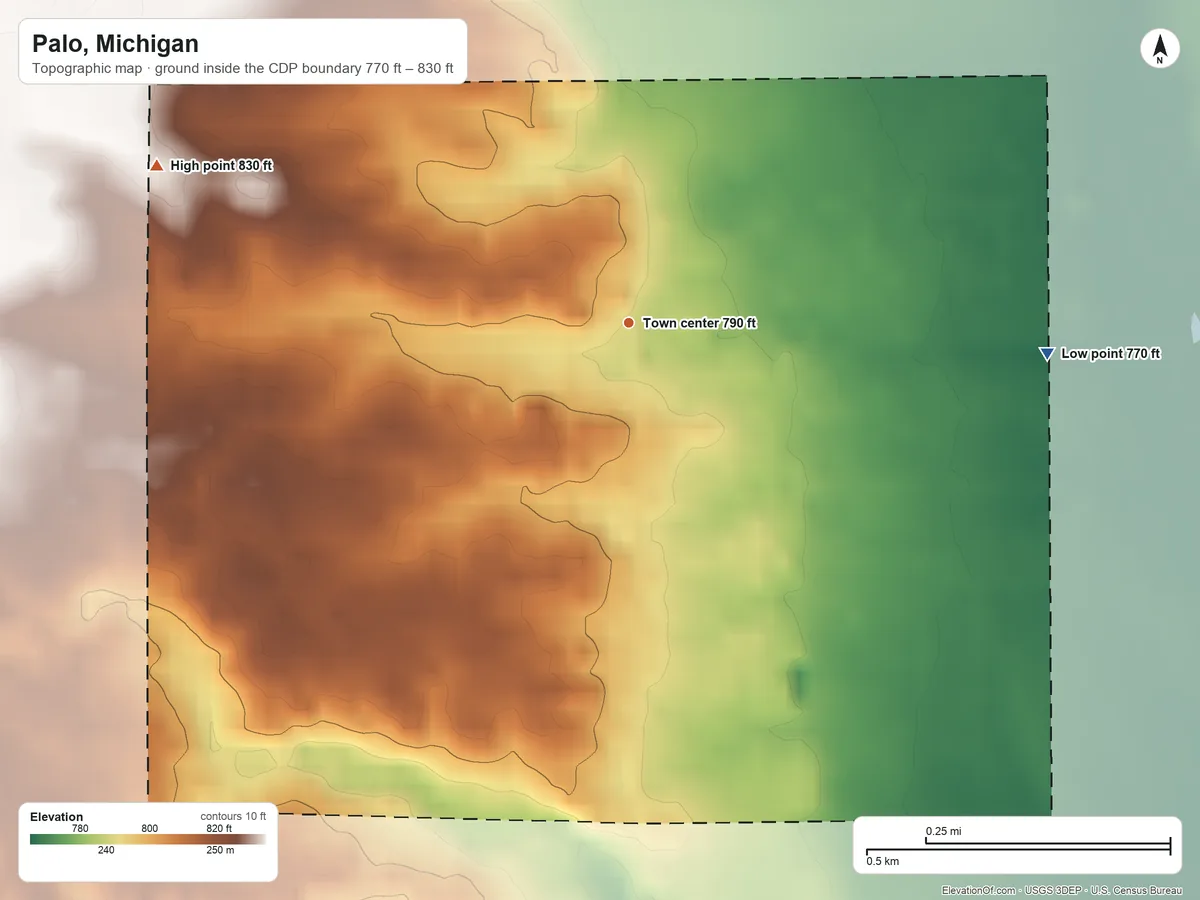This screenshot has width=1200, height=900.
Task: Click the scale bar line
Action: tap(1018, 848)
